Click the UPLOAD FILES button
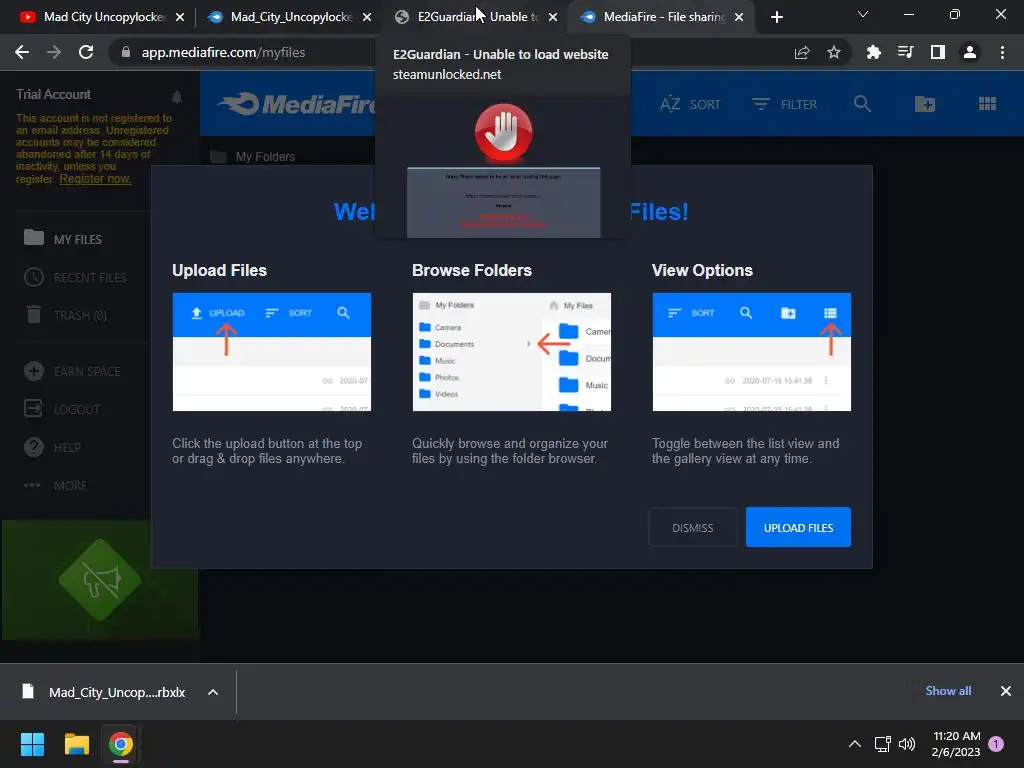The width and height of the screenshot is (1024, 768). 798,528
